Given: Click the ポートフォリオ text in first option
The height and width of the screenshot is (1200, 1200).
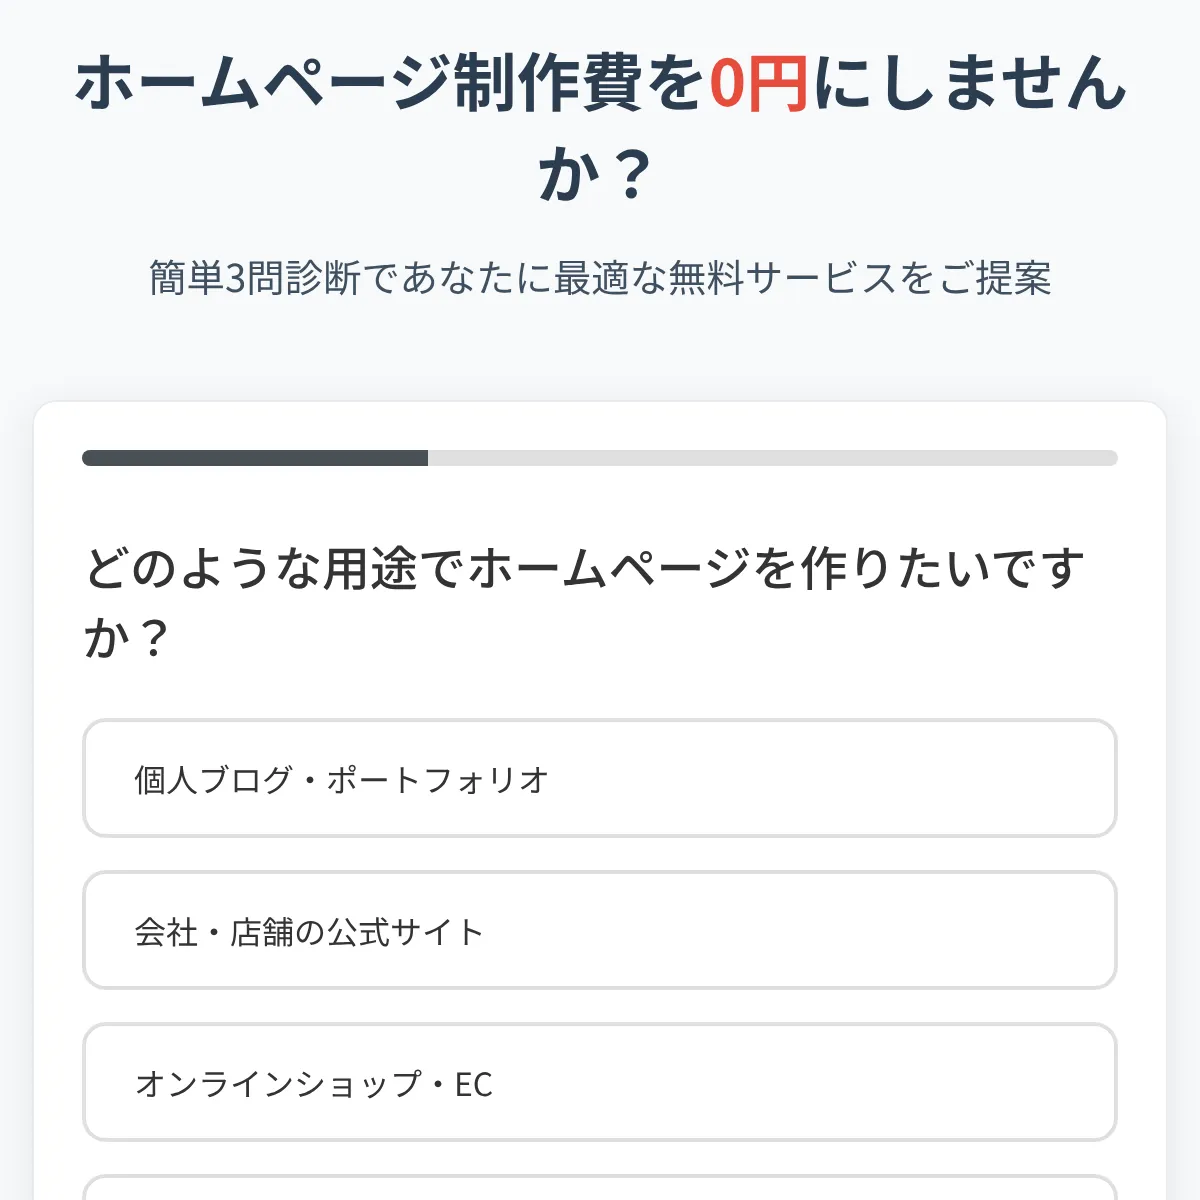Looking at the screenshot, I should click(x=438, y=780).
